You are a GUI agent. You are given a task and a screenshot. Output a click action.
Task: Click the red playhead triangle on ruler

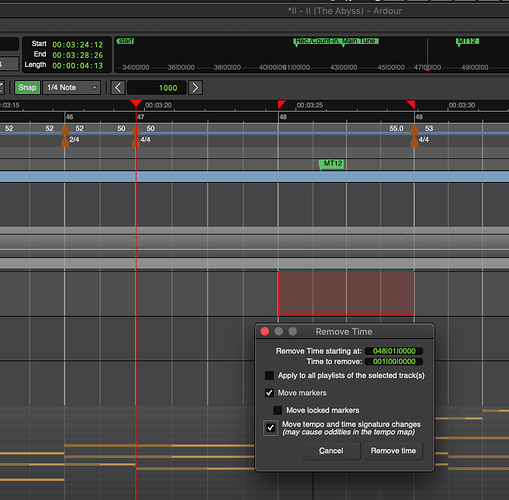(x=136, y=103)
